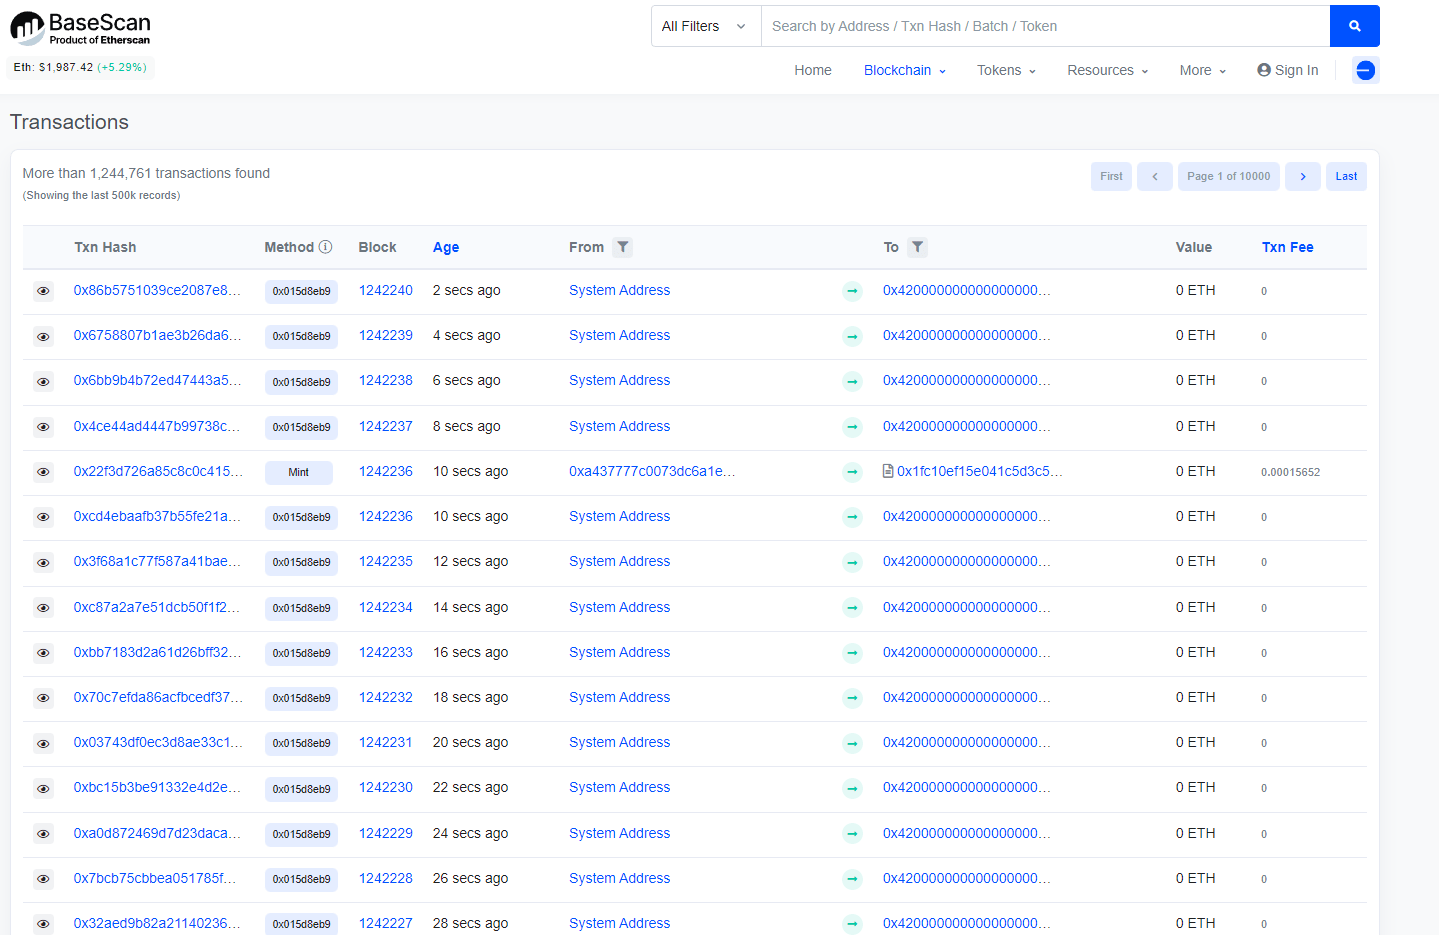
Task: Click the arrow icon in row 0x6bb9b4b72ed47443a5
Action: coord(852,381)
